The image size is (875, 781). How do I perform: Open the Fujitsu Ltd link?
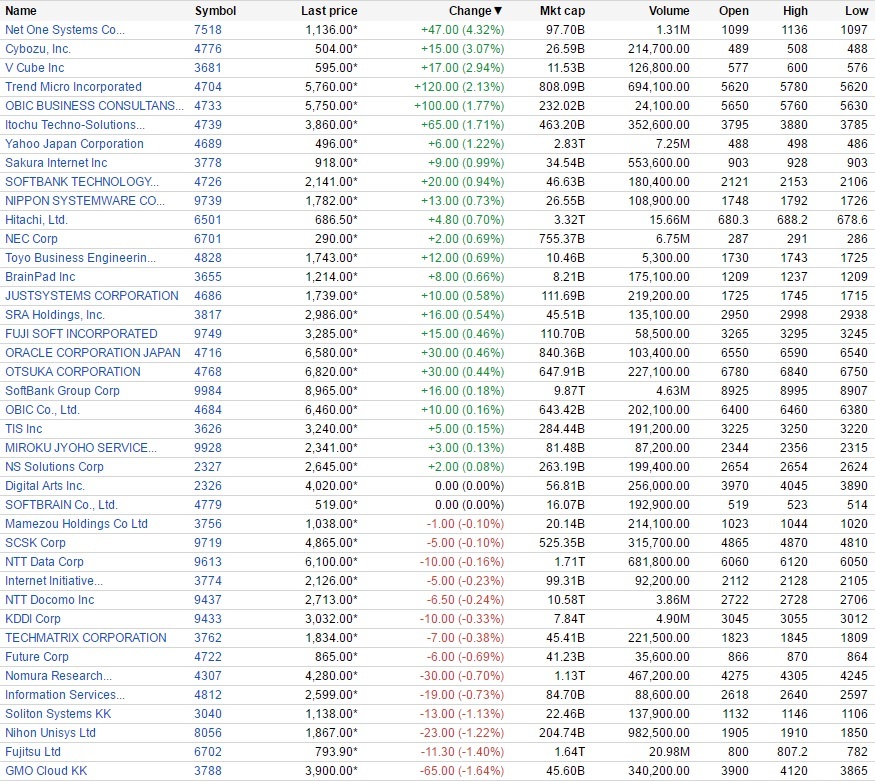point(32,750)
